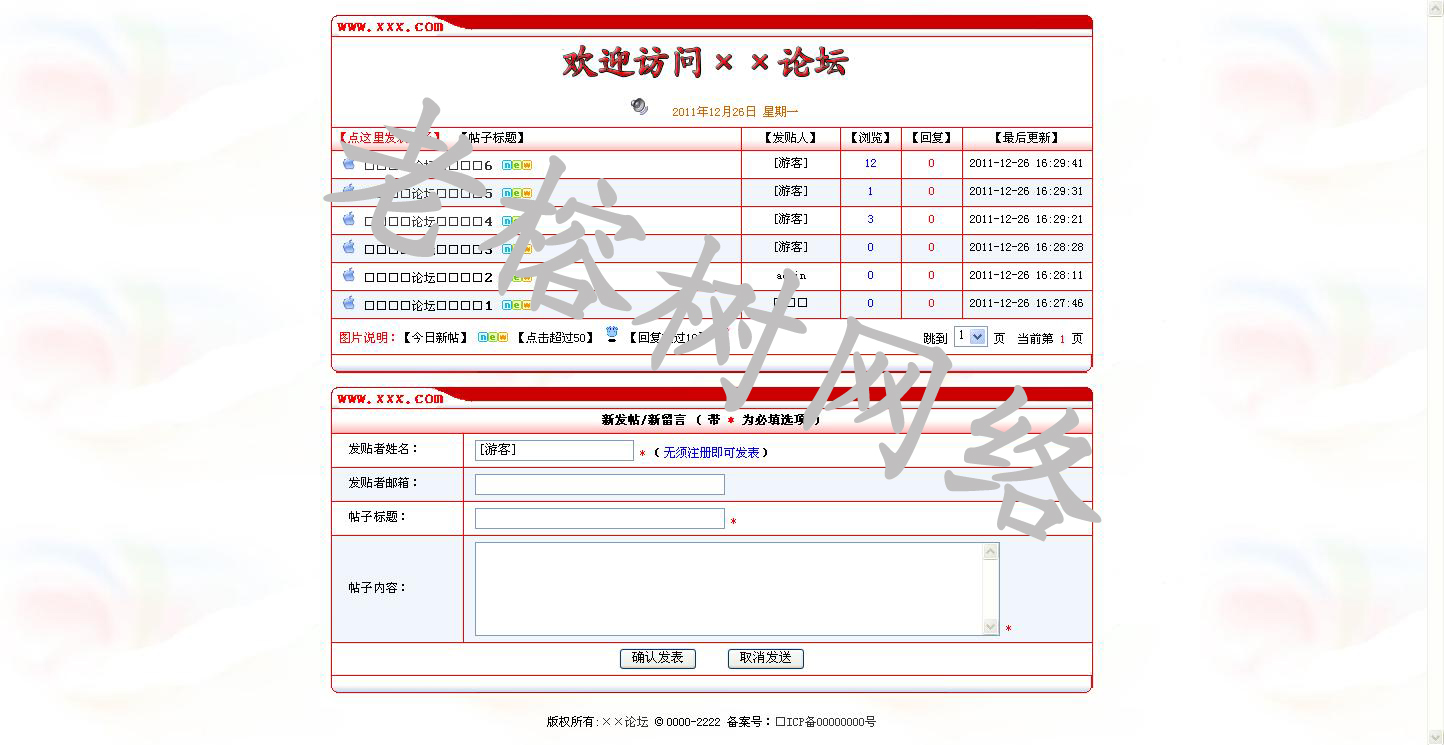Viewport: 1444px width, 745px height.
Task: Open the post titled 论坛 1
Action: [x=429, y=305]
